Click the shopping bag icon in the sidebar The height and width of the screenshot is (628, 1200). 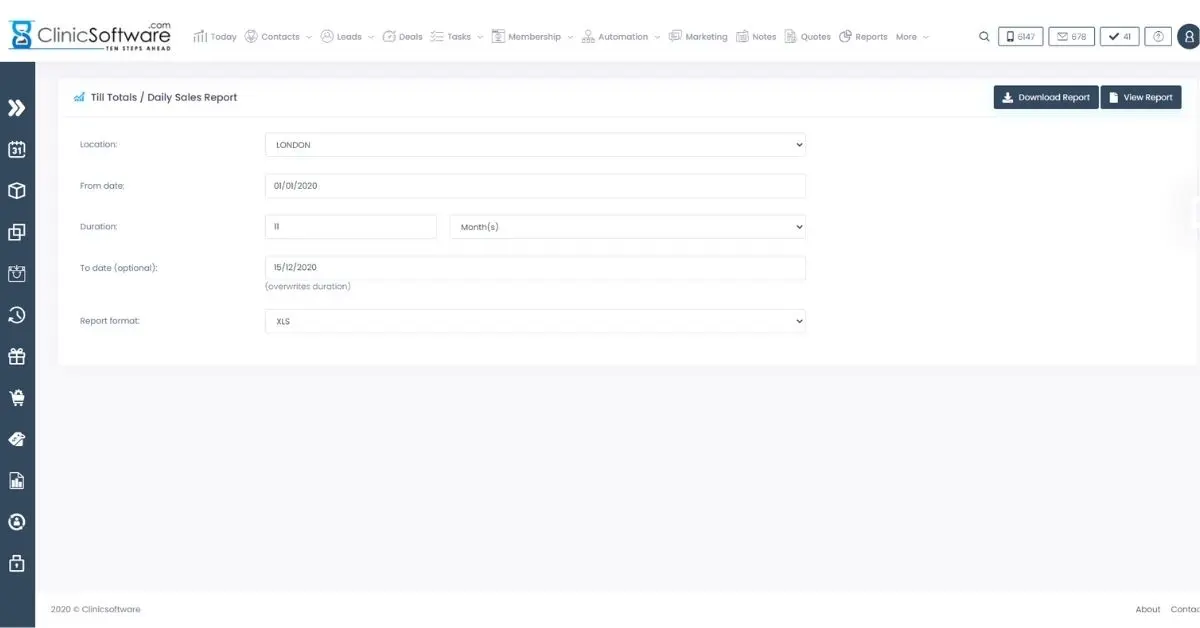16,273
